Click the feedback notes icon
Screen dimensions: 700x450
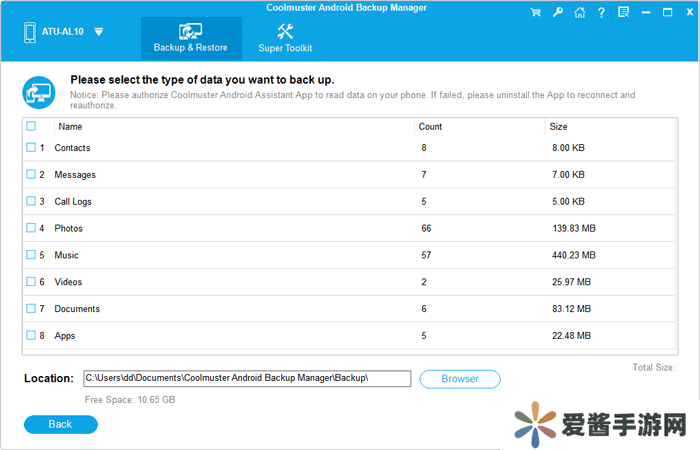pos(623,12)
